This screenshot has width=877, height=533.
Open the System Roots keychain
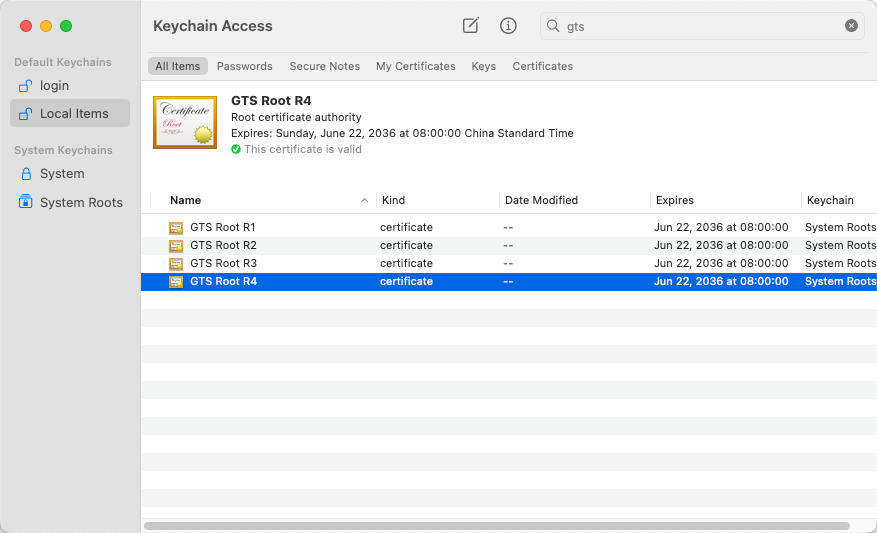click(80, 203)
